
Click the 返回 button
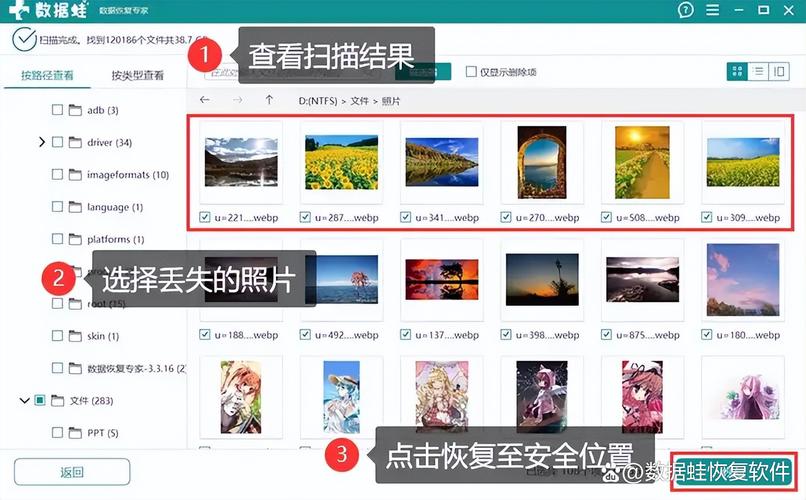tap(71, 473)
